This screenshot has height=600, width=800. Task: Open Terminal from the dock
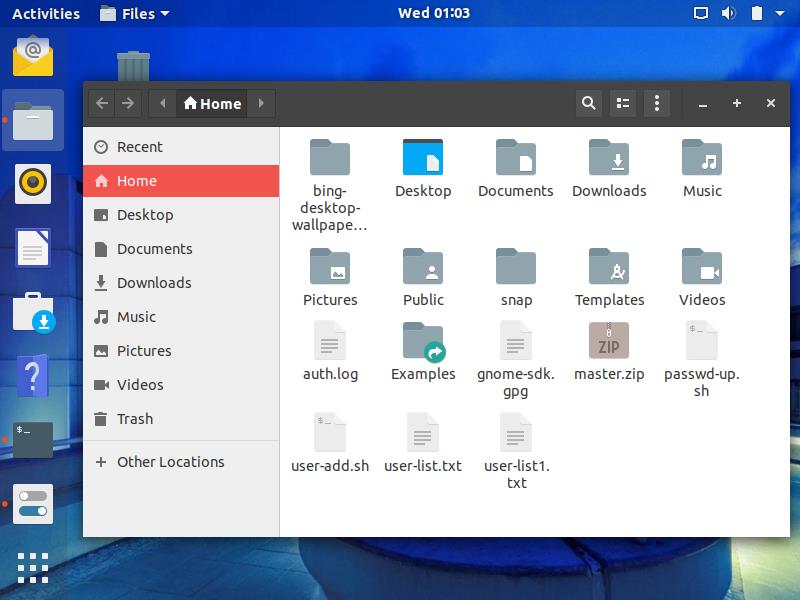coord(33,440)
